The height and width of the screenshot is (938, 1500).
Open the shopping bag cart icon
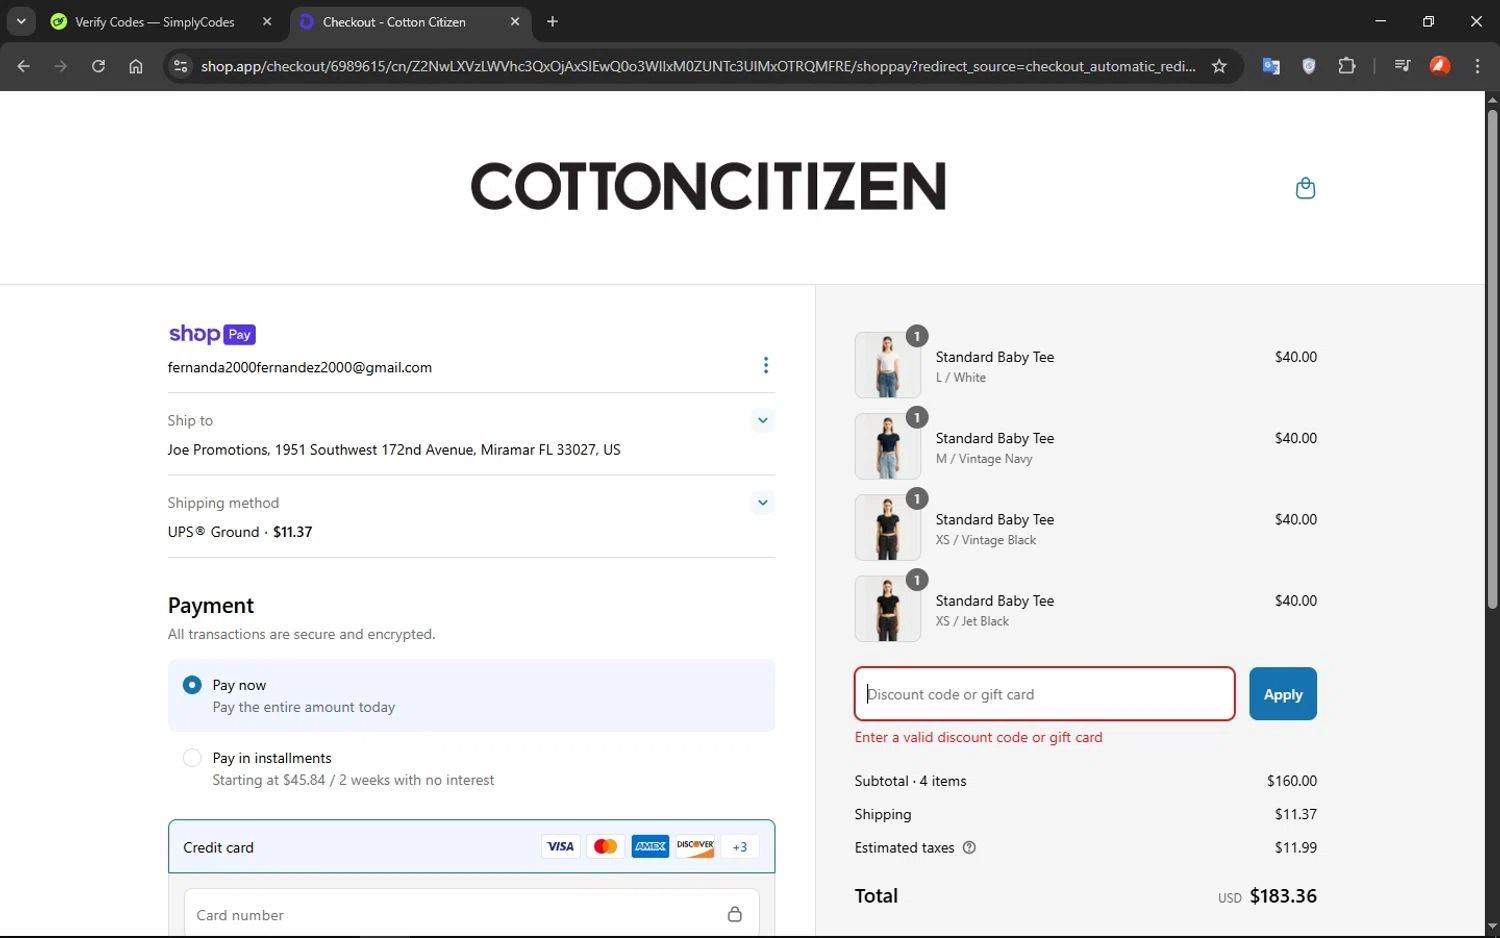coord(1305,188)
